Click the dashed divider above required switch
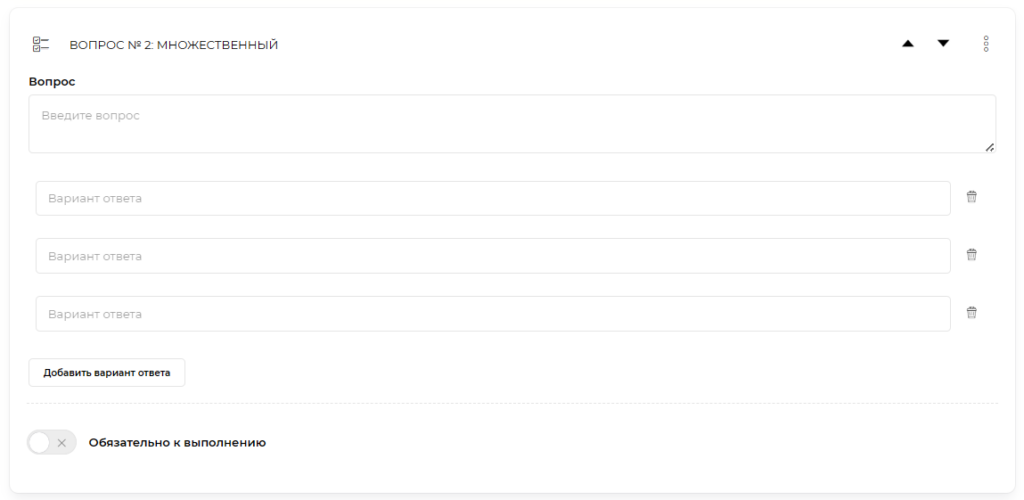This screenshot has height=500, width=1024. pyautogui.click(x=512, y=404)
